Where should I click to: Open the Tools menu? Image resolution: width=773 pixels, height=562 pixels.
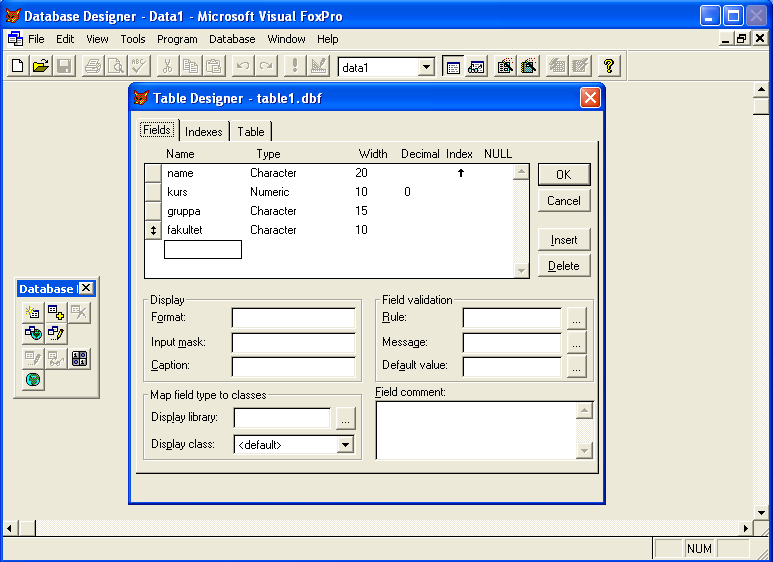pos(133,39)
